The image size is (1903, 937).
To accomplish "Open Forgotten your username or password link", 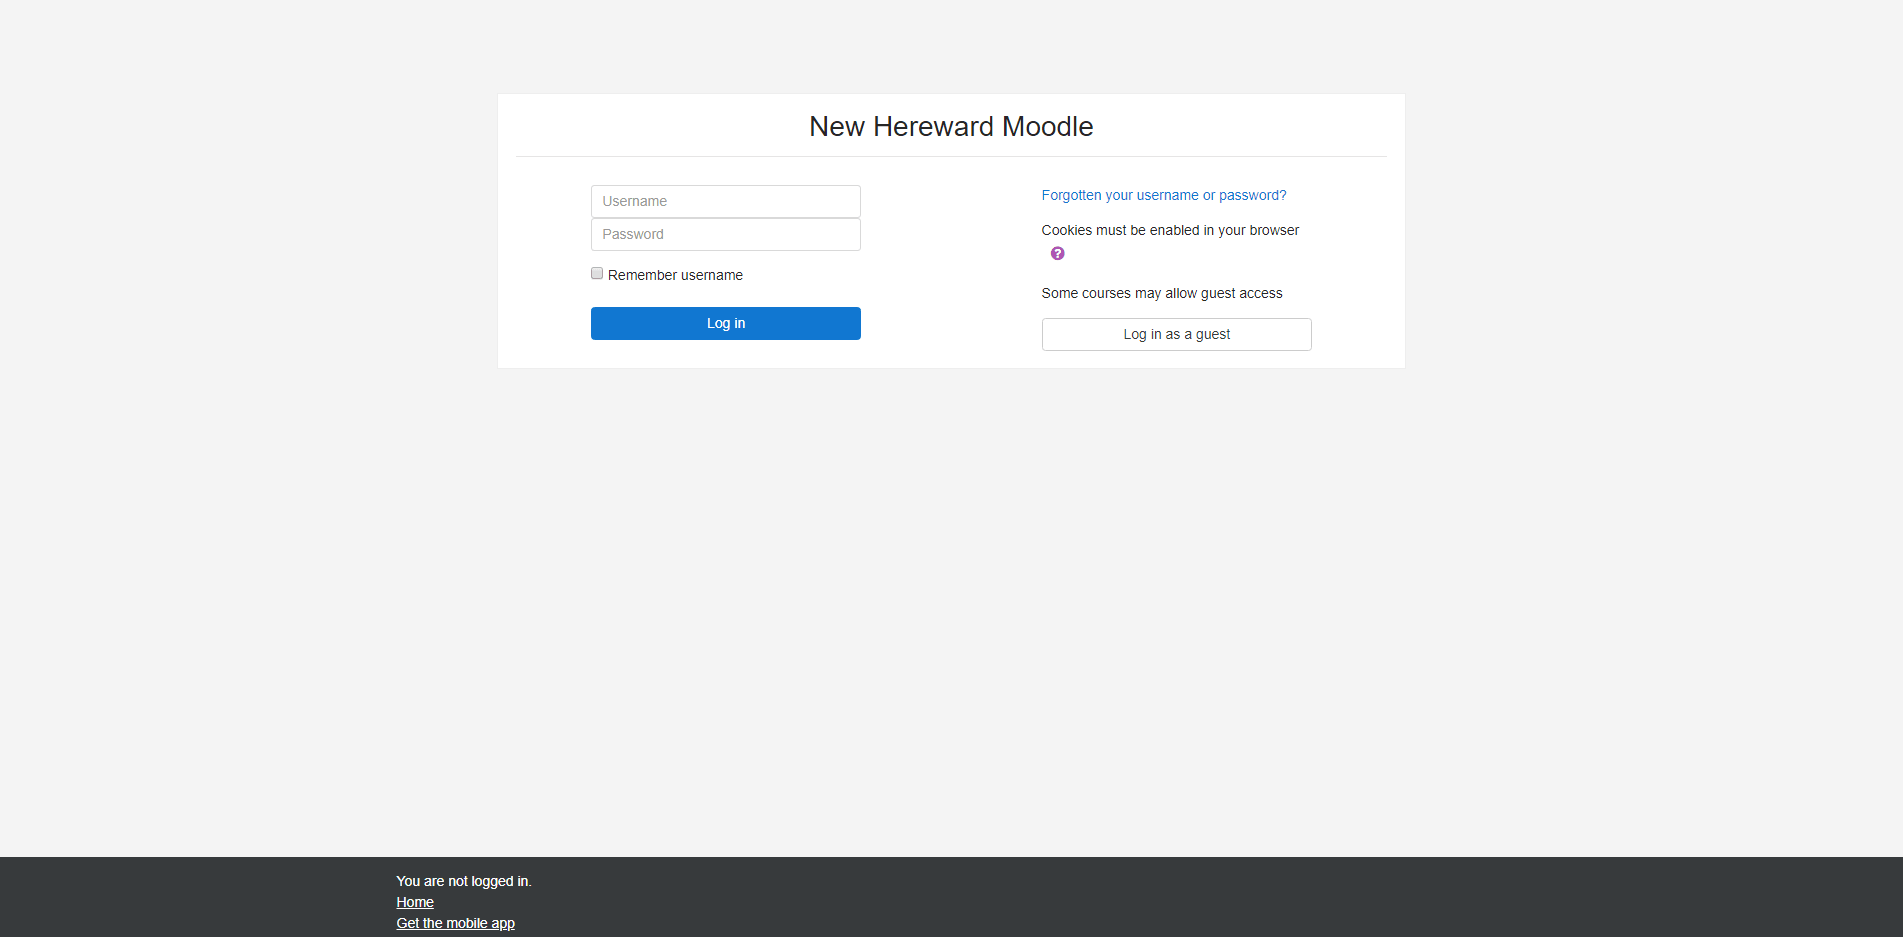I will pyautogui.click(x=1164, y=195).
